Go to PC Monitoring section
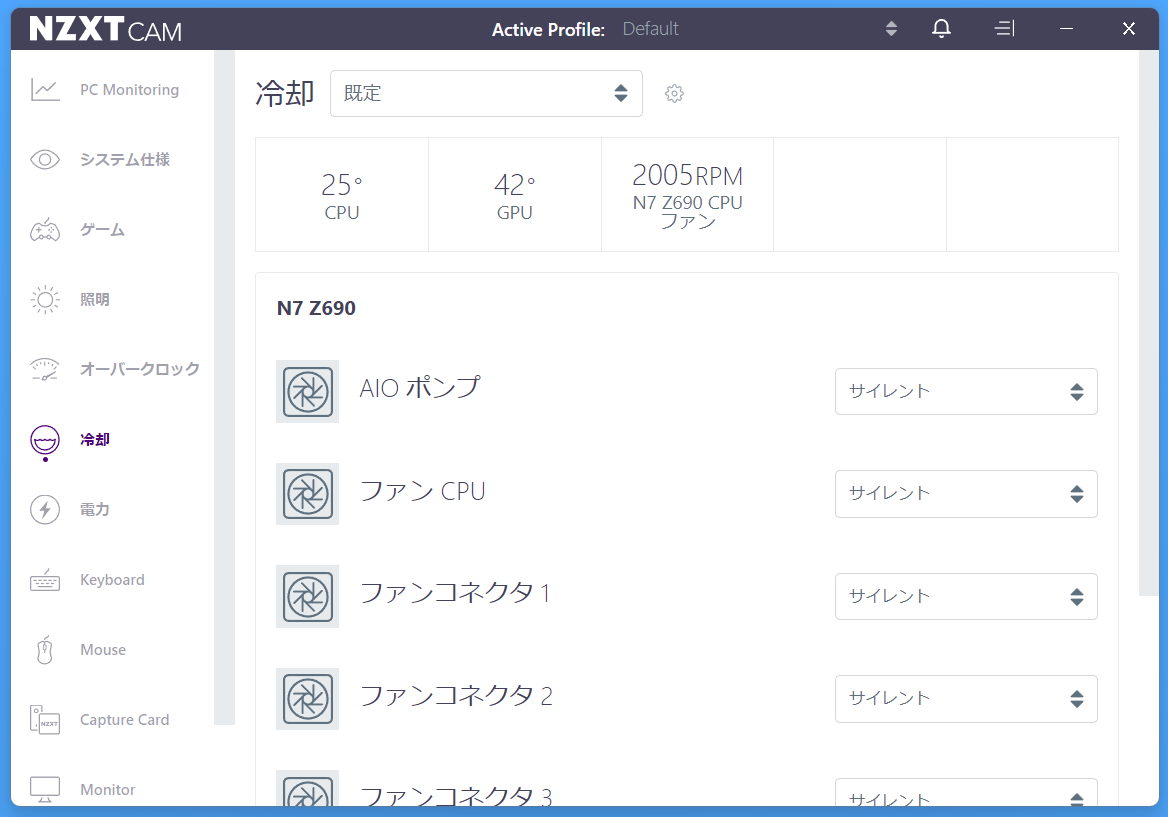Viewport: 1168px width, 817px height. [130, 89]
